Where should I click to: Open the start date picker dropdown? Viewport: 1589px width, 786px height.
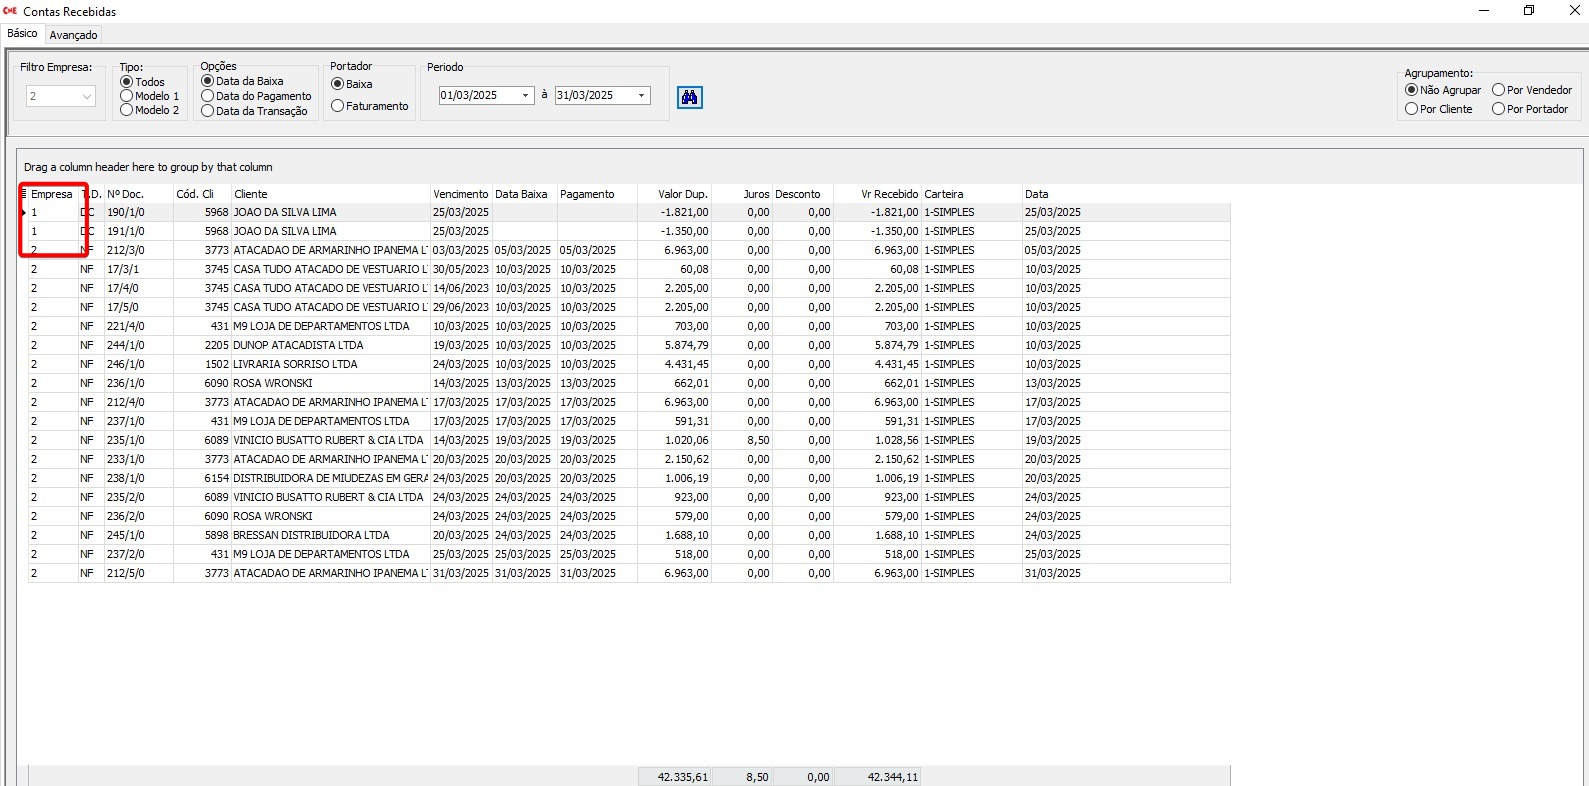click(525, 96)
